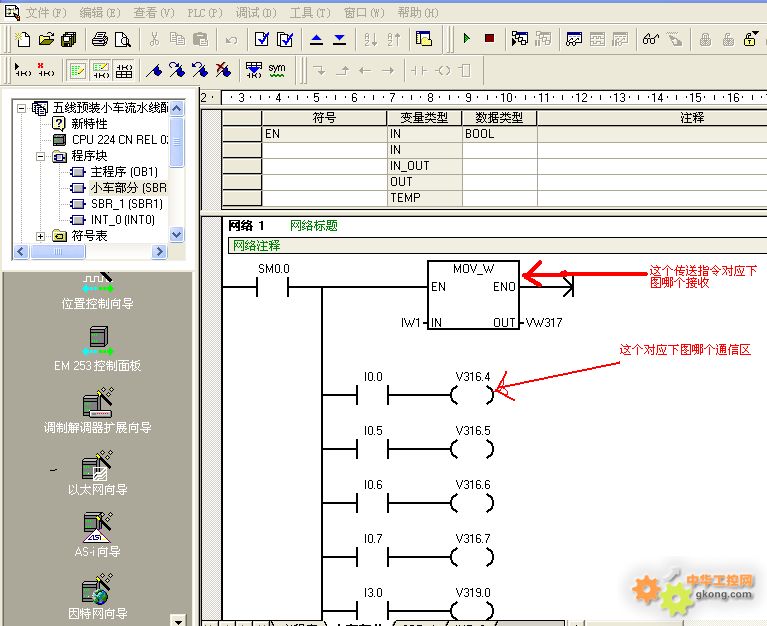Upload from PLC with blue up arrow
Screen dimensions: 767x626
[x=316, y=40]
